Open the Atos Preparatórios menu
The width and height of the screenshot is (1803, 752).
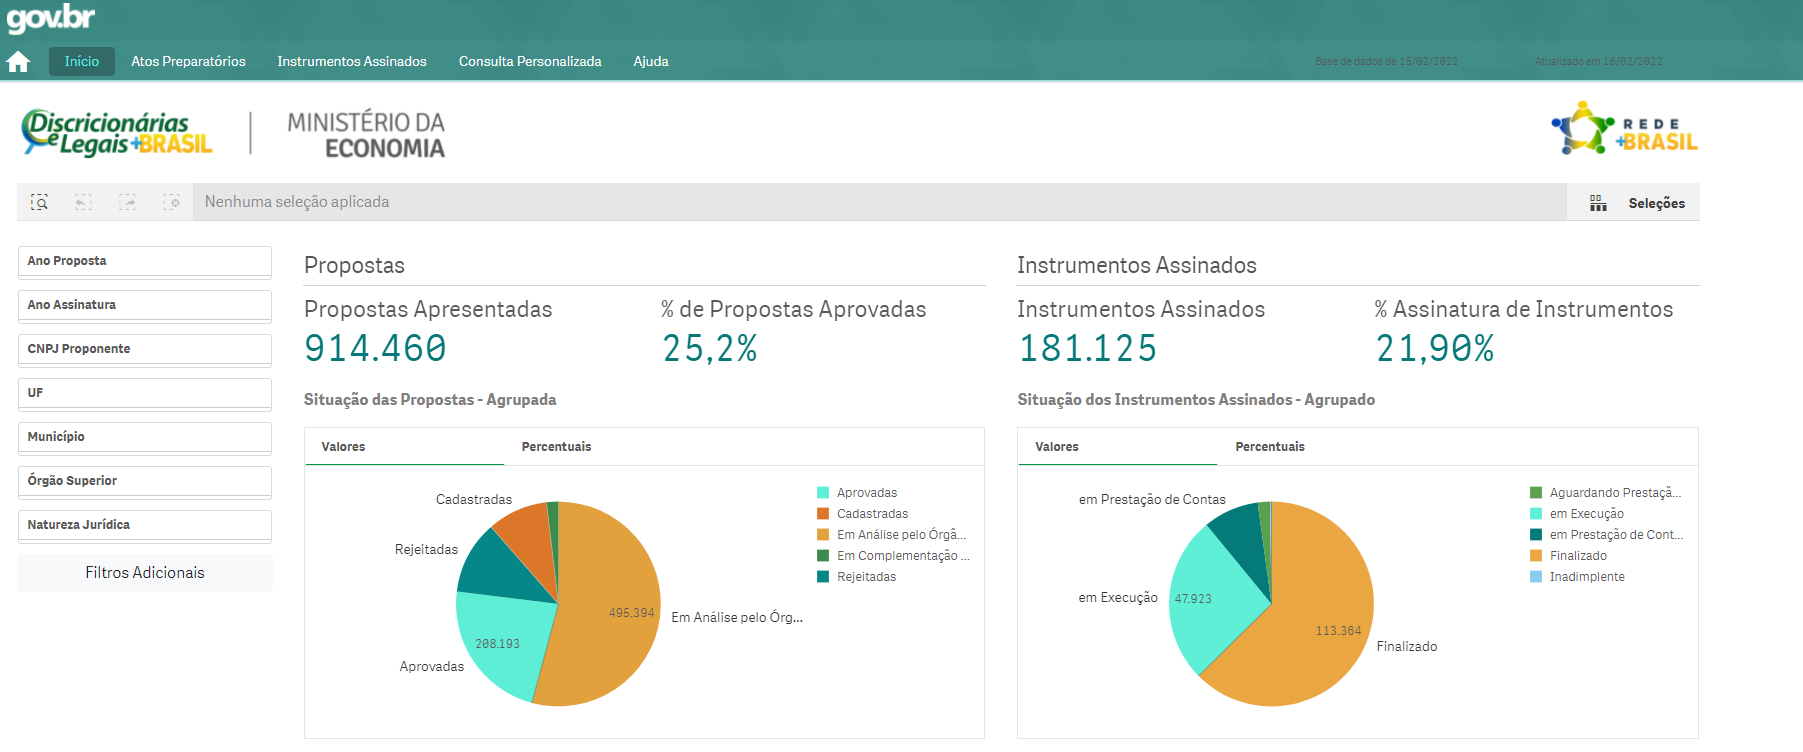pyautogui.click(x=188, y=61)
